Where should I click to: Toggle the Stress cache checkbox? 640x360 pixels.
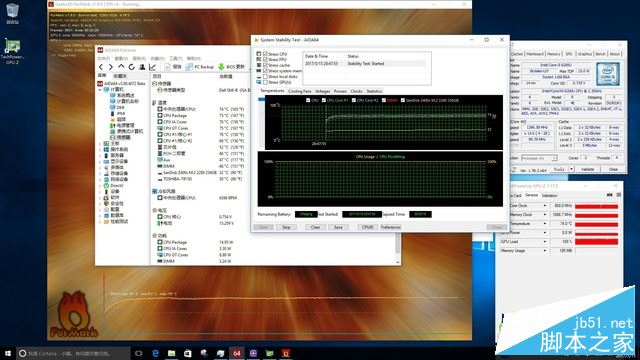click(265, 65)
